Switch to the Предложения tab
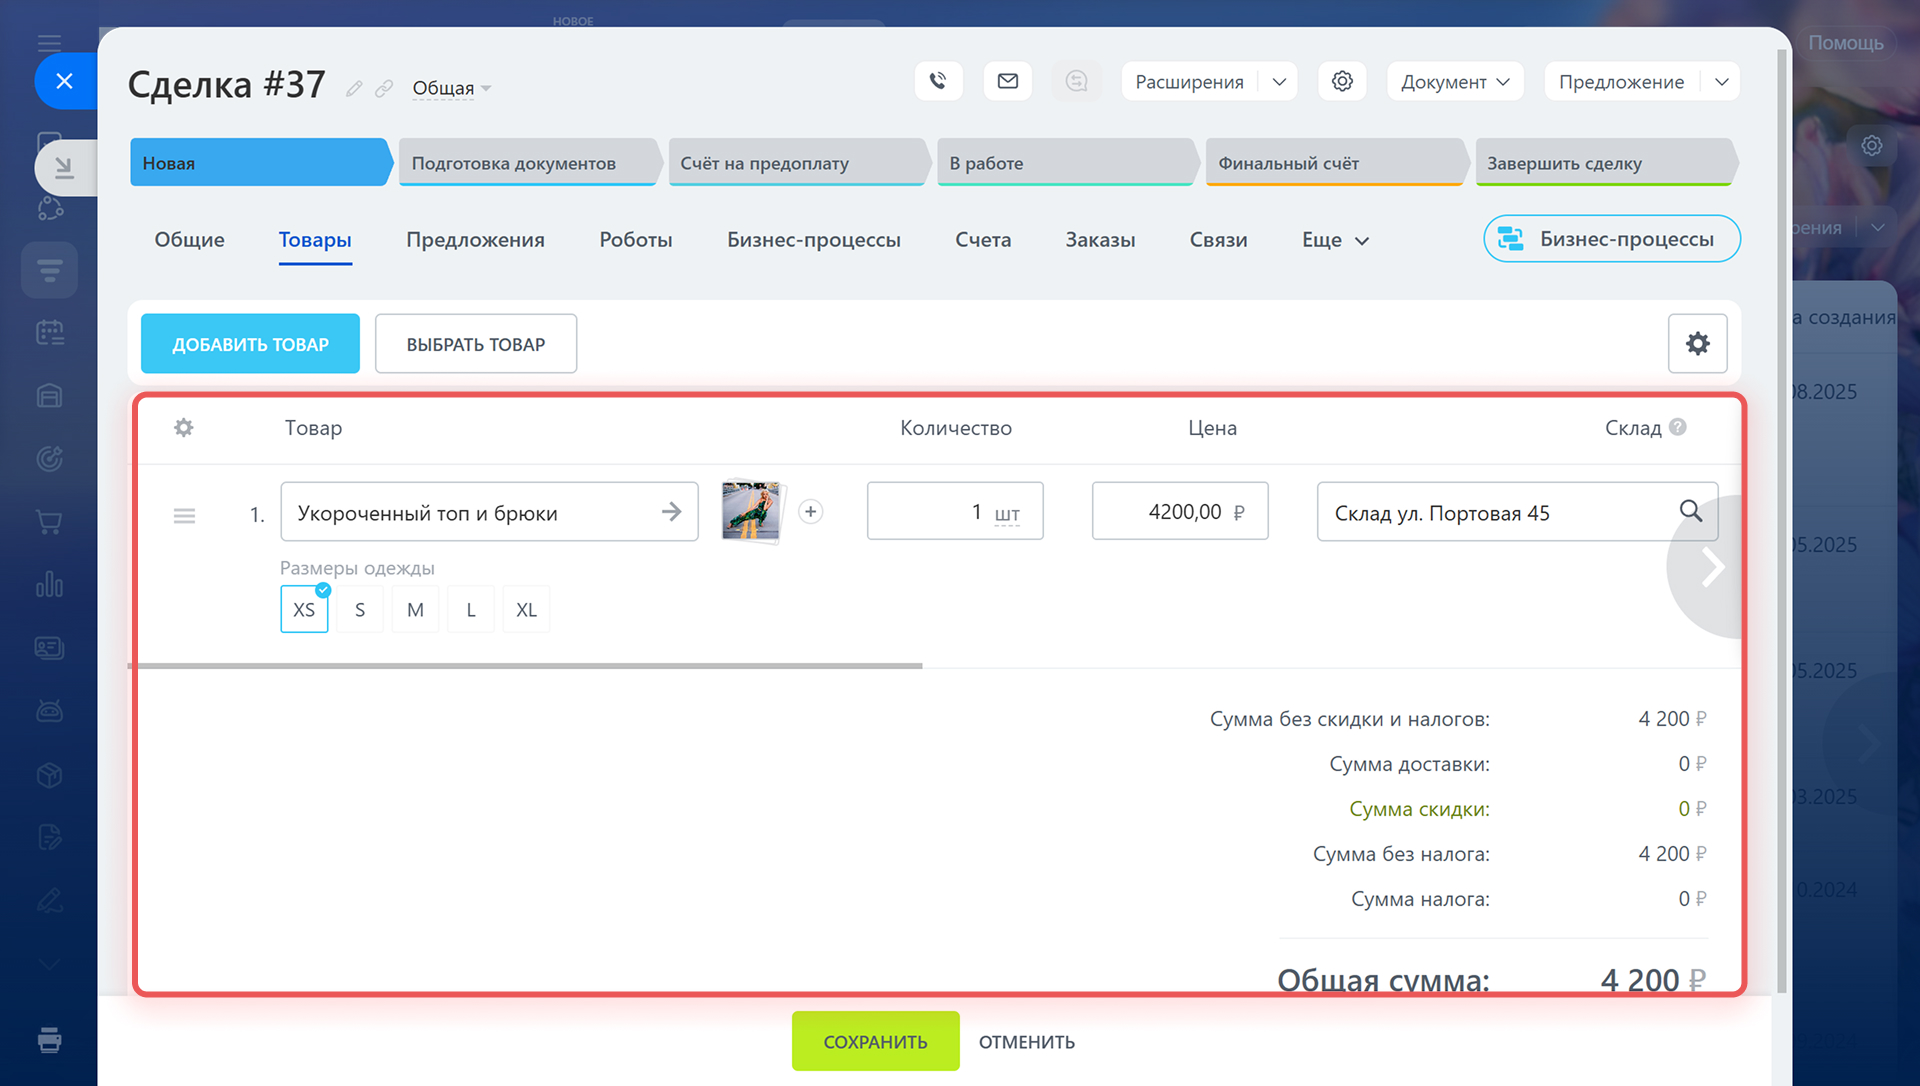This screenshot has width=1920, height=1086. (475, 240)
